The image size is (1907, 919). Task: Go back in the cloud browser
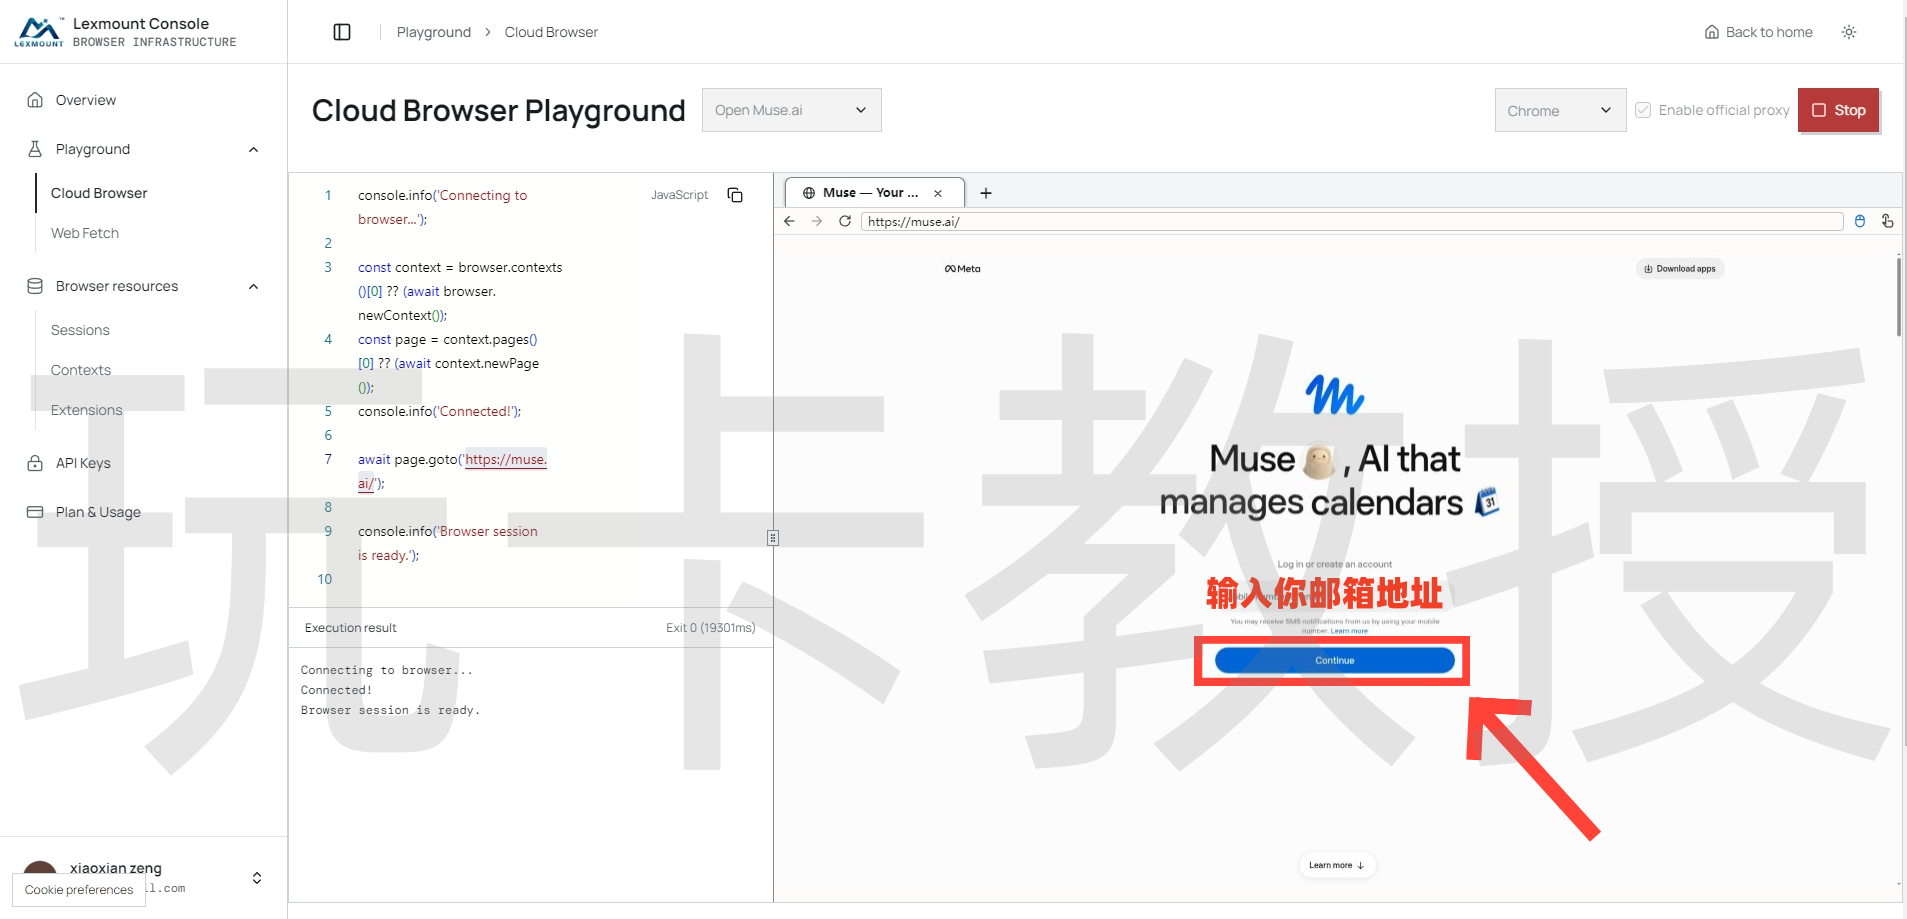point(789,221)
